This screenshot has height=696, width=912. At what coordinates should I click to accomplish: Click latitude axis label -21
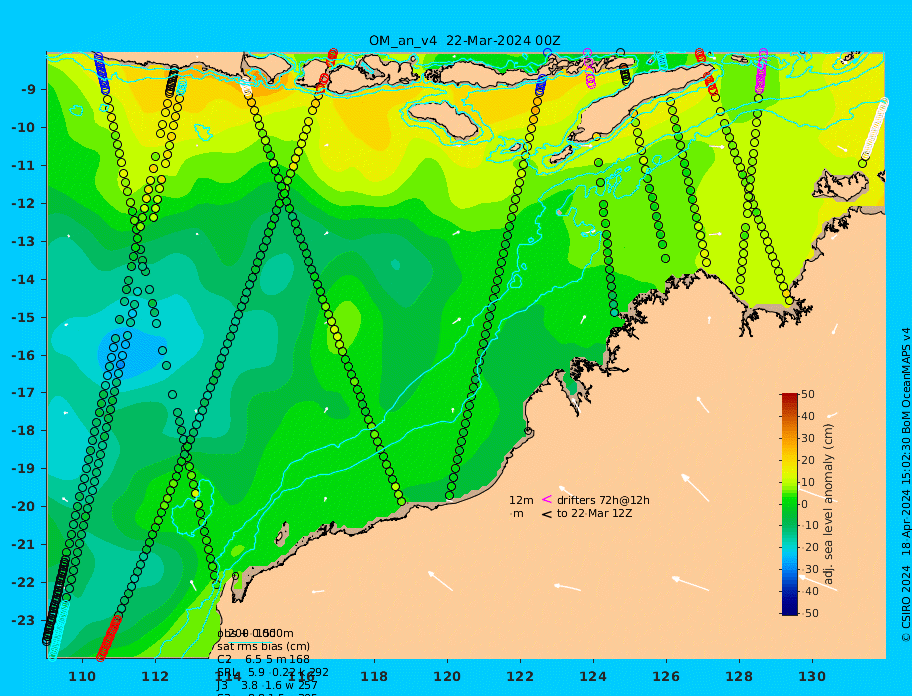coord(24,544)
